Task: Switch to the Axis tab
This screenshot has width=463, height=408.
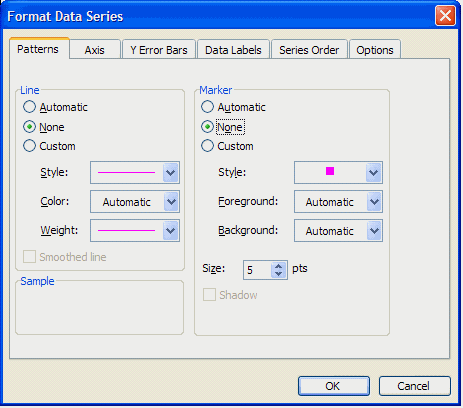Action: tap(95, 50)
